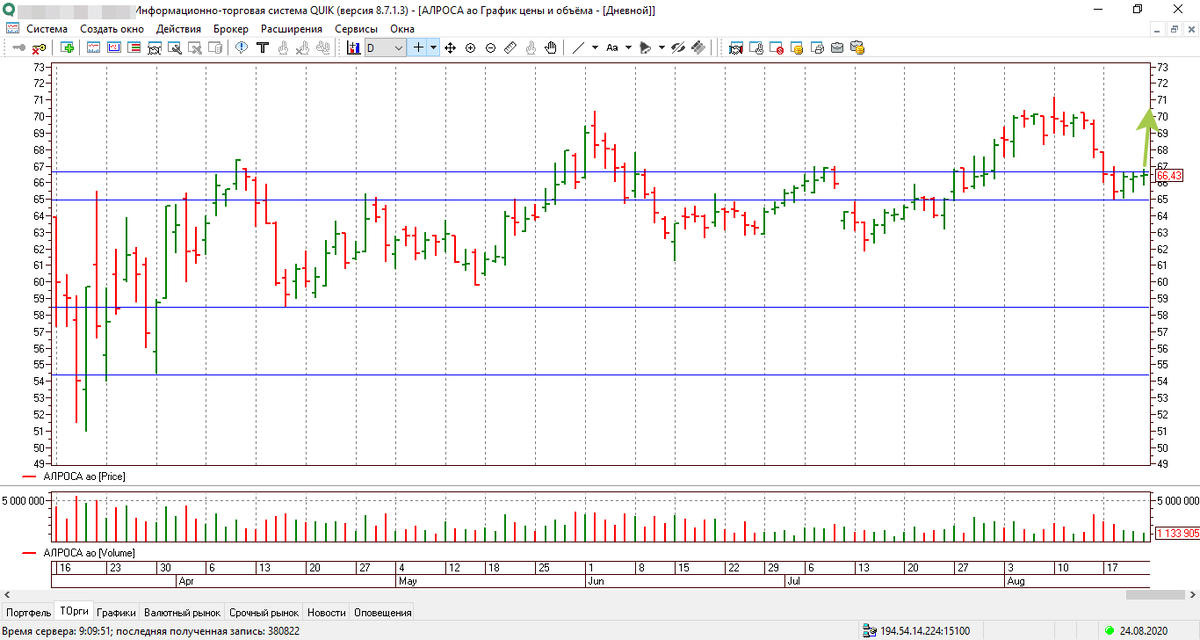This screenshot has height=640, width=1200.
Task: Expand the line tool dropdown arrow
Action: 595,47
